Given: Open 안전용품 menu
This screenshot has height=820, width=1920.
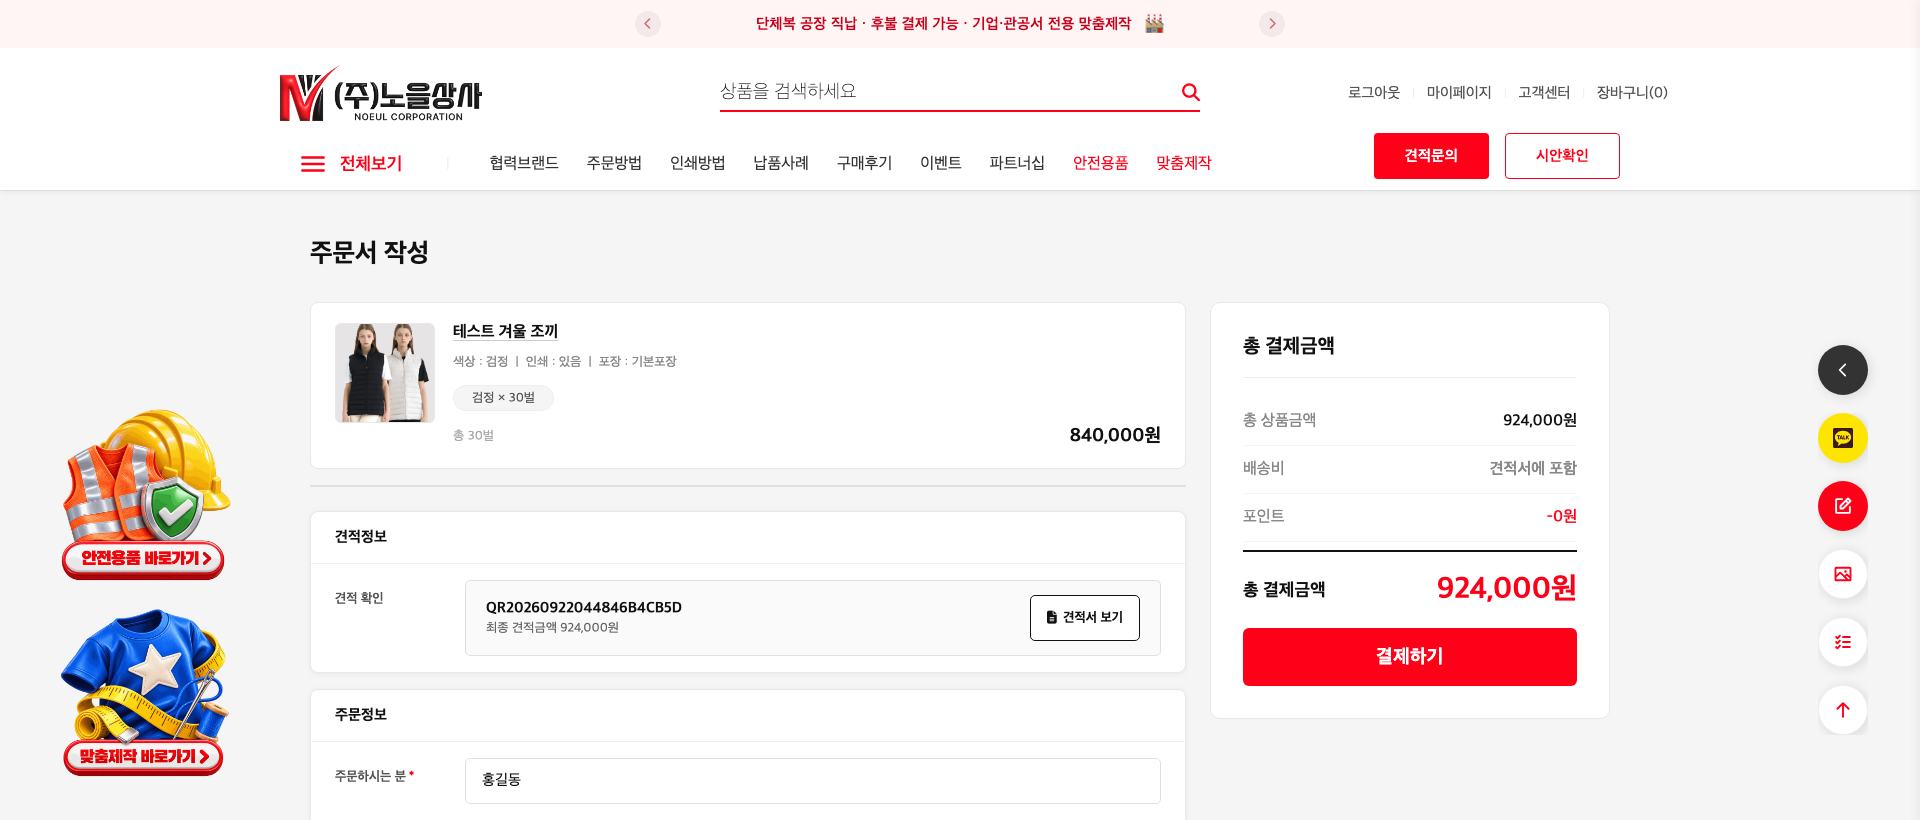Looking at the screenshot, I should coord(1100,163).
